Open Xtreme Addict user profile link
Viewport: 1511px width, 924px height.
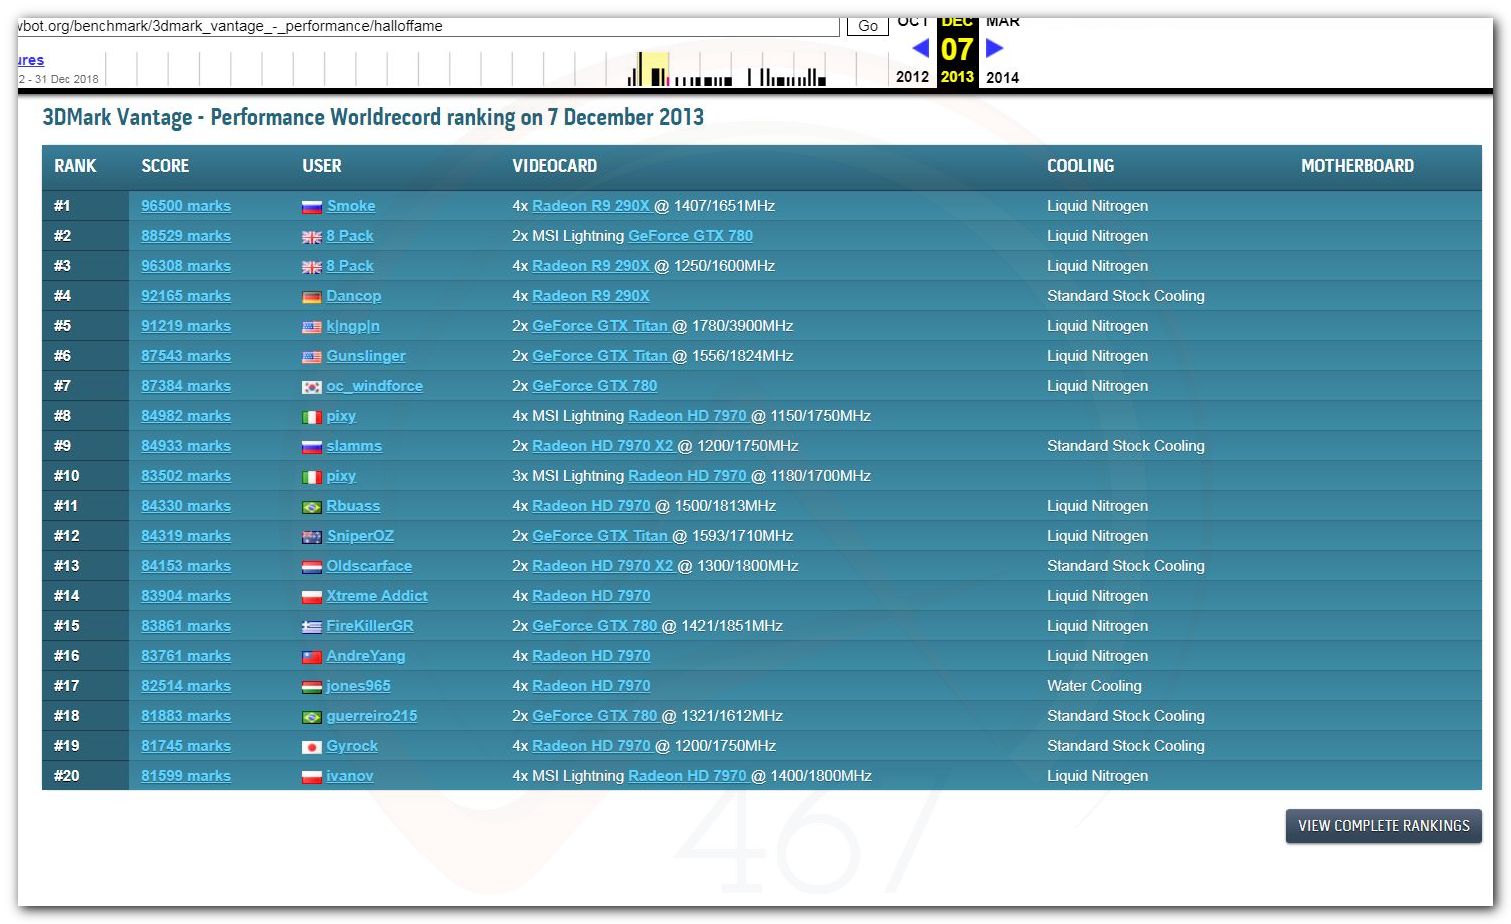click(377, 596)
